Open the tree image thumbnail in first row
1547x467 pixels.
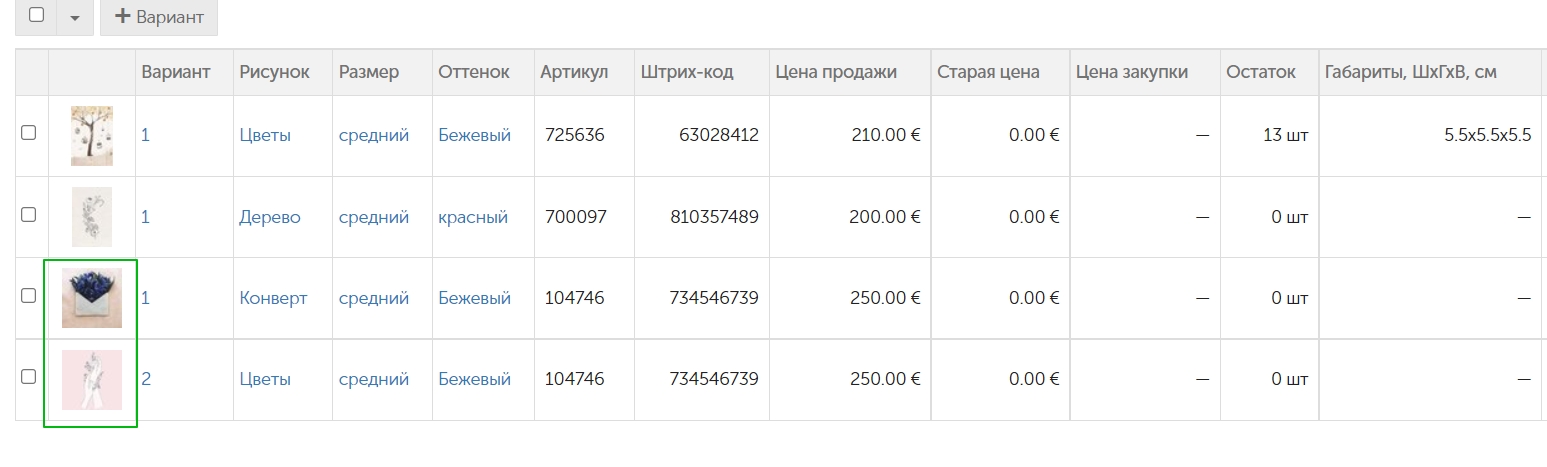point(92,136)
